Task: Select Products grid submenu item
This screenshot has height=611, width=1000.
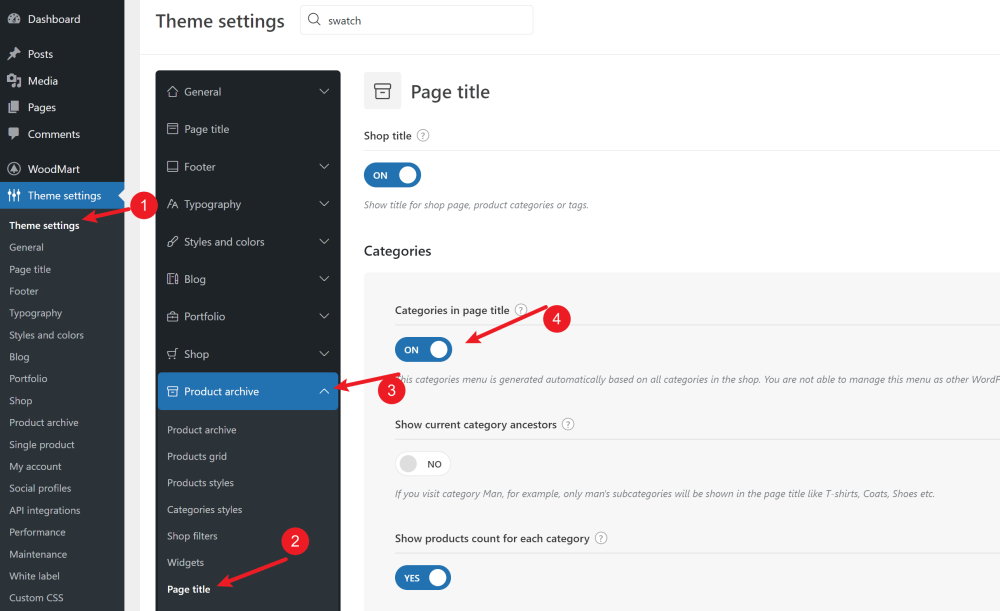Action: pos(197,457)
